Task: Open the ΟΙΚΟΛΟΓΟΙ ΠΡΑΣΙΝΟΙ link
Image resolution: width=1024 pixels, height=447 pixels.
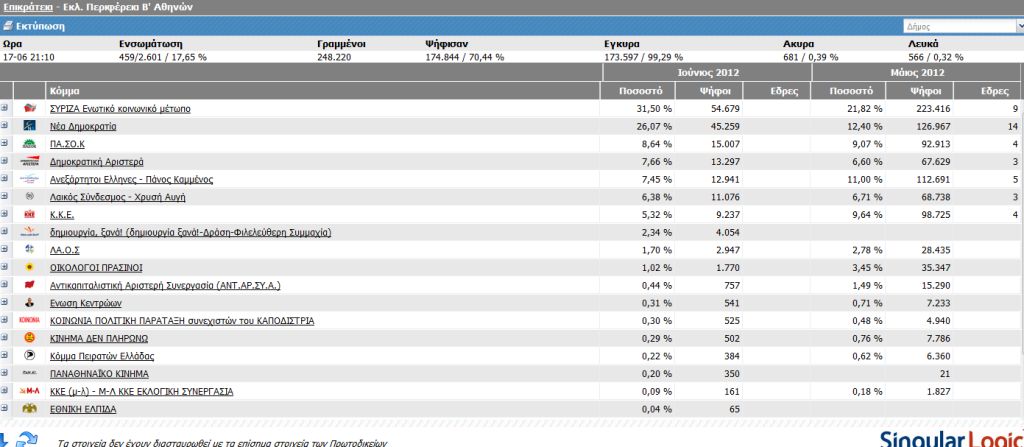Action: [96, 267]
